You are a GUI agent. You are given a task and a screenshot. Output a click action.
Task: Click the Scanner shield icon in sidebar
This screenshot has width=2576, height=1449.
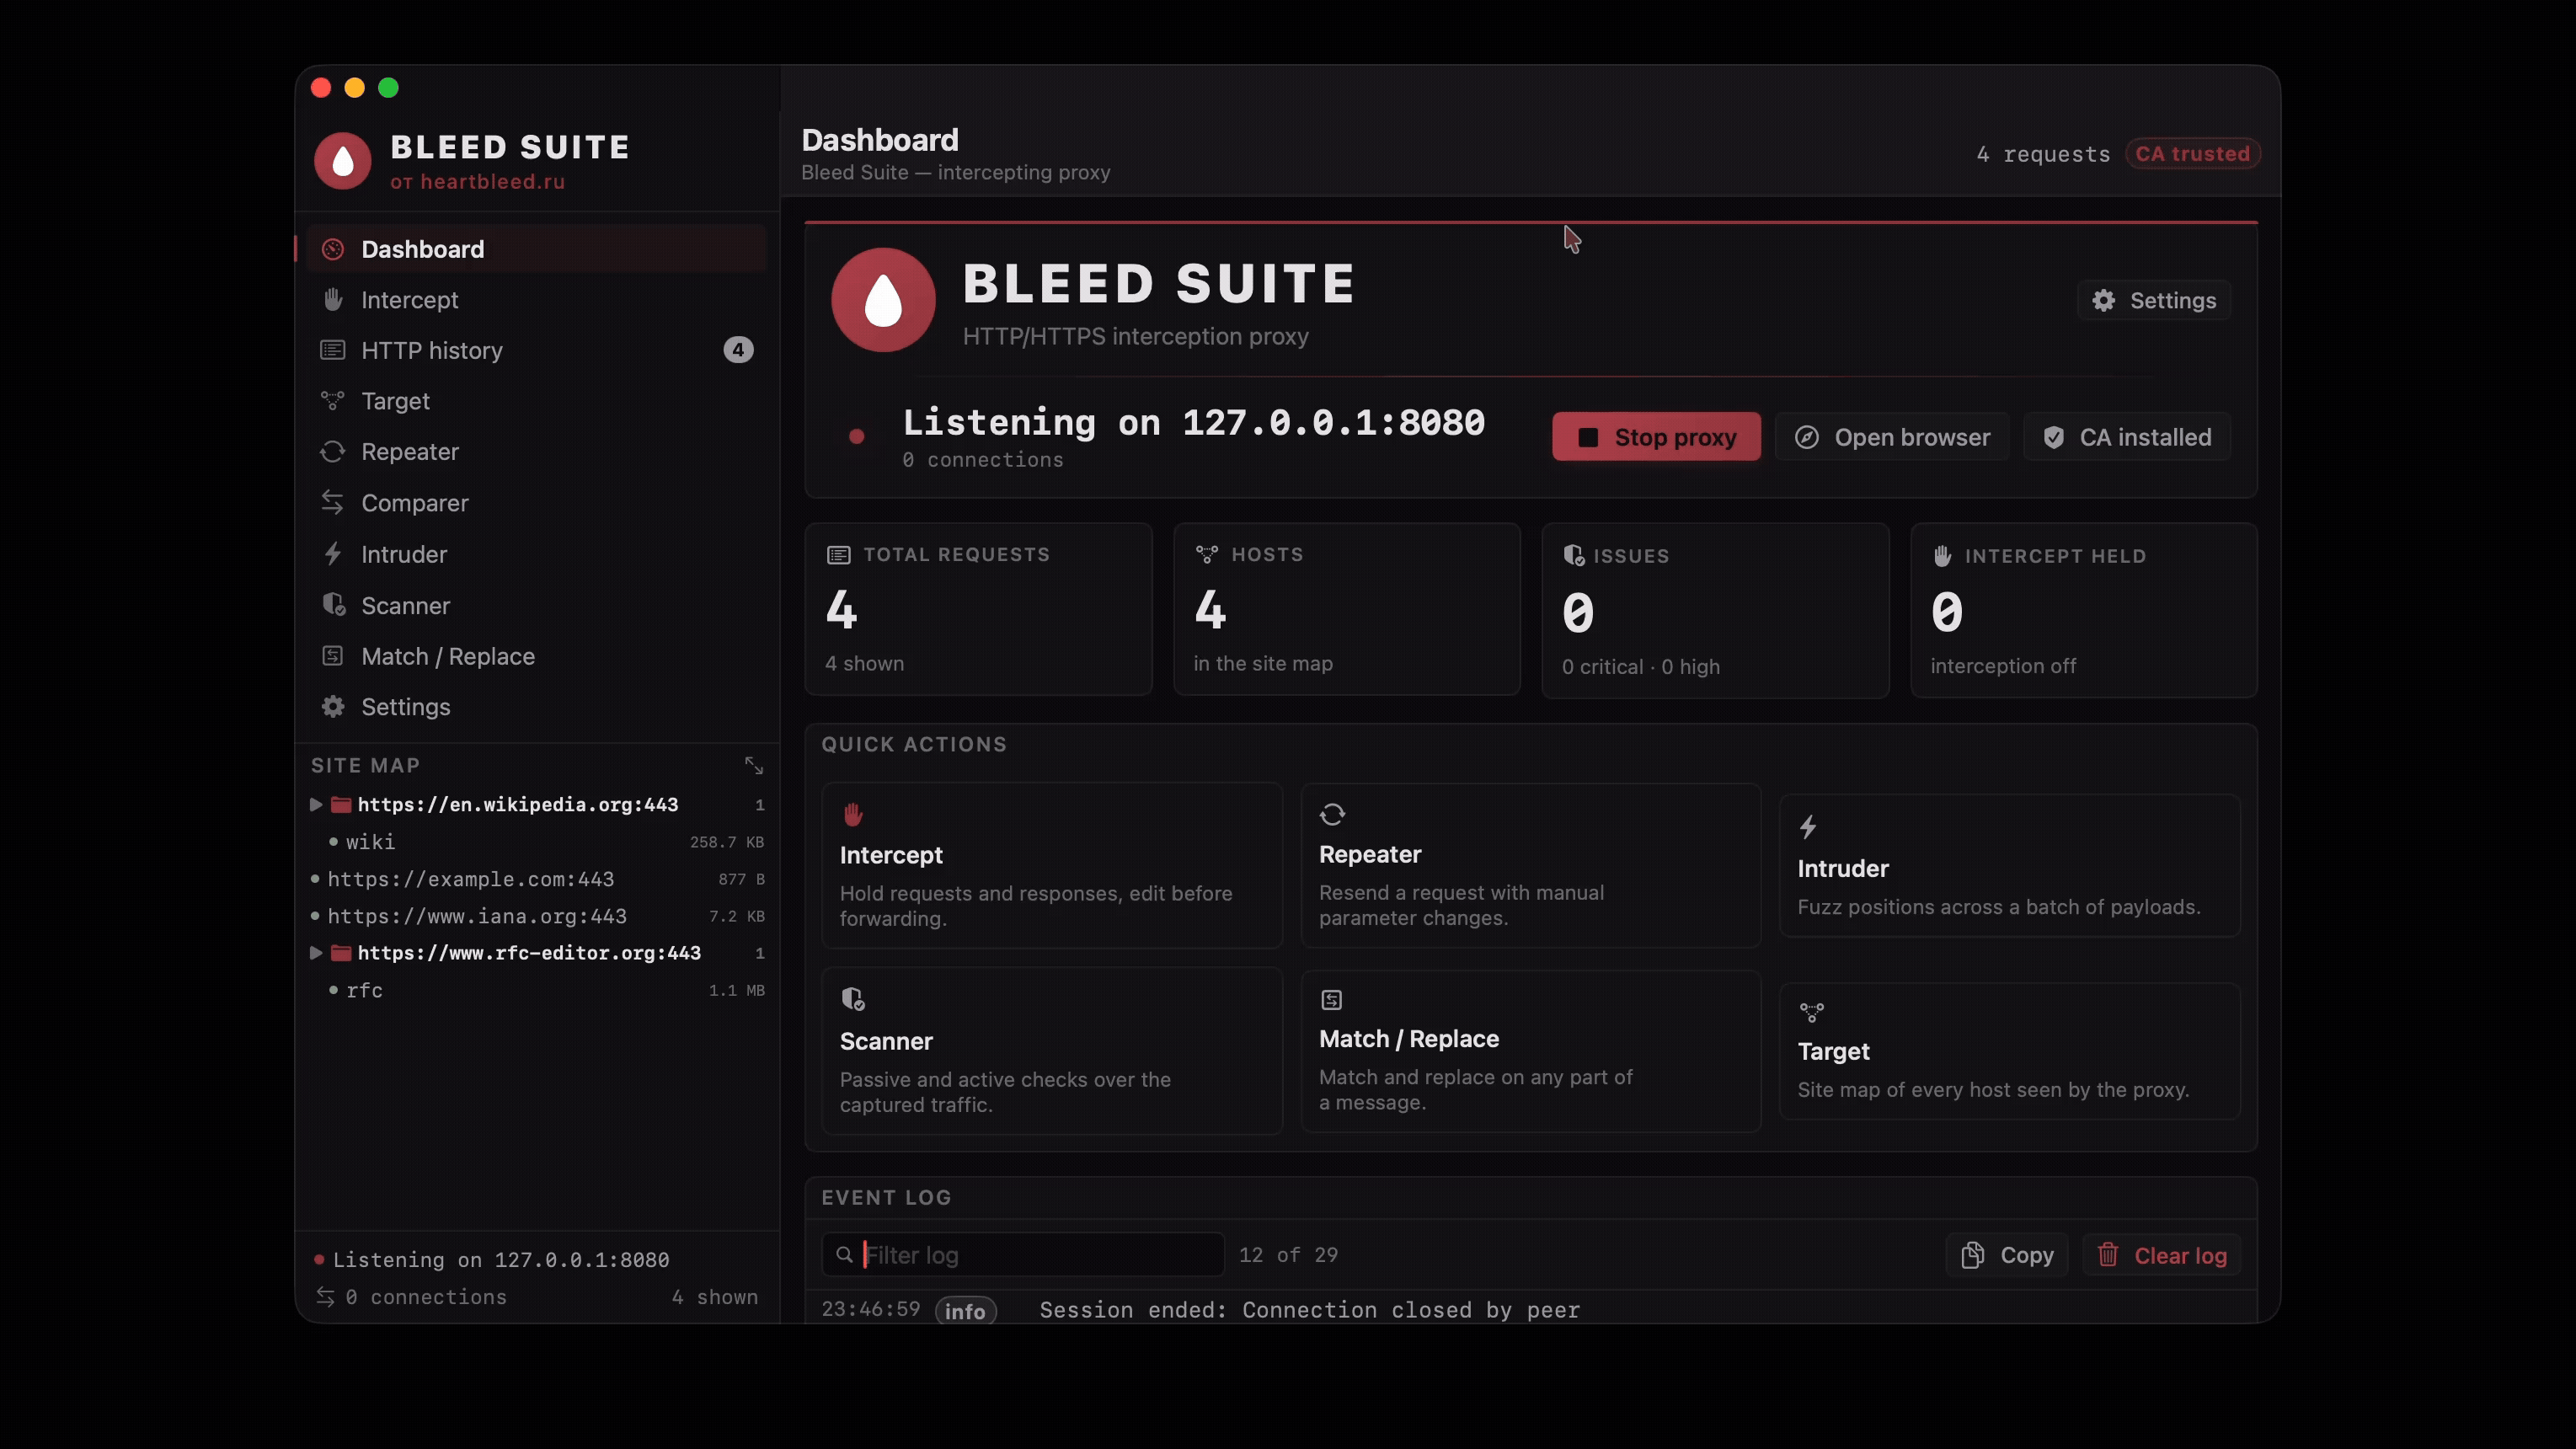point(334,605)
